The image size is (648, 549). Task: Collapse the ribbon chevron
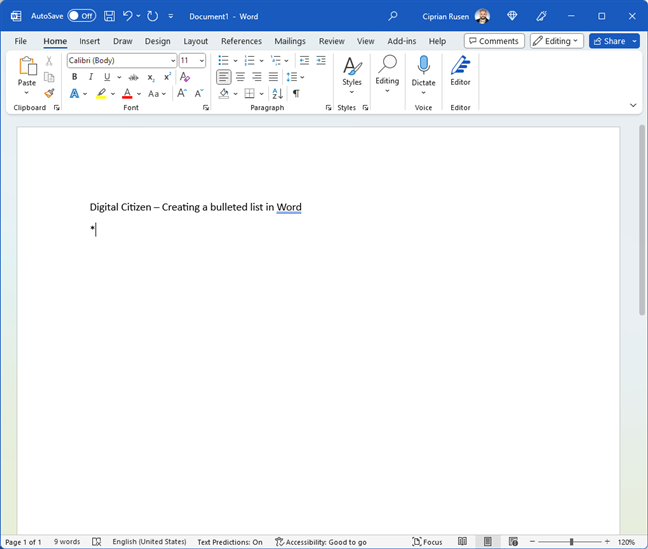[x=633, y=105]
